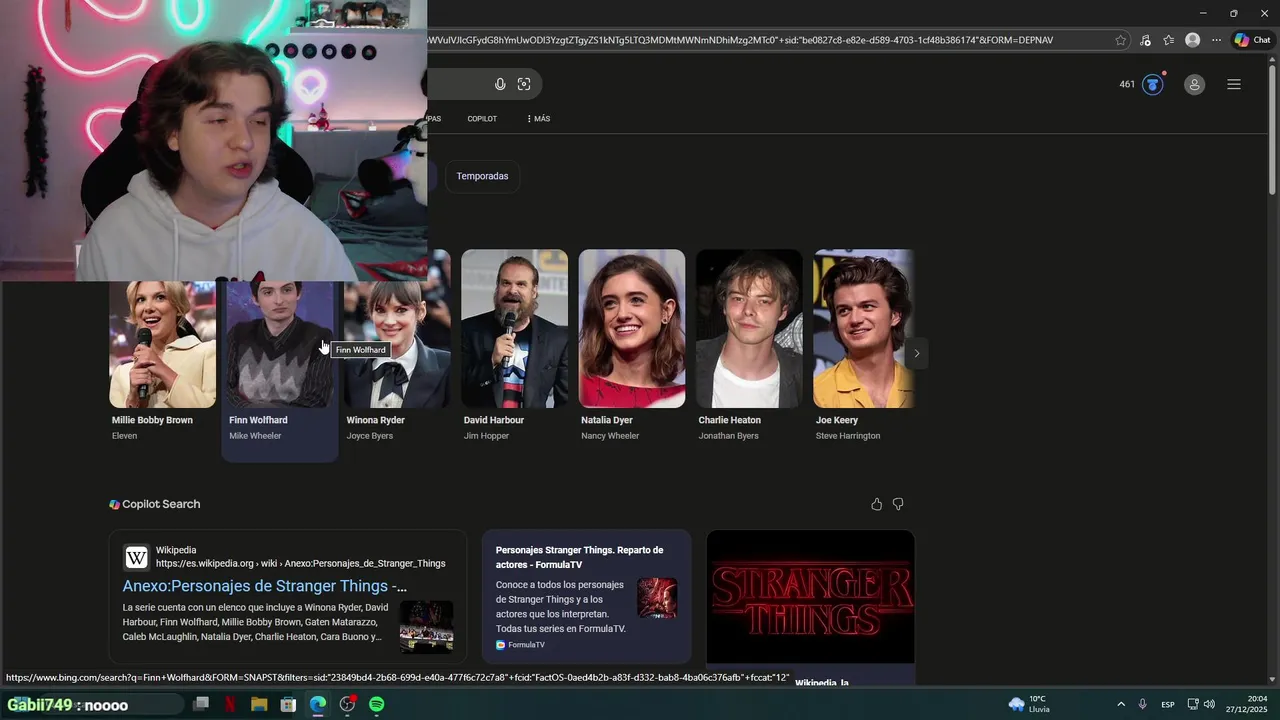
Task: Open Anexo:Personajes de Stranger Things Wikipedia link
Action: click(265, 586)
